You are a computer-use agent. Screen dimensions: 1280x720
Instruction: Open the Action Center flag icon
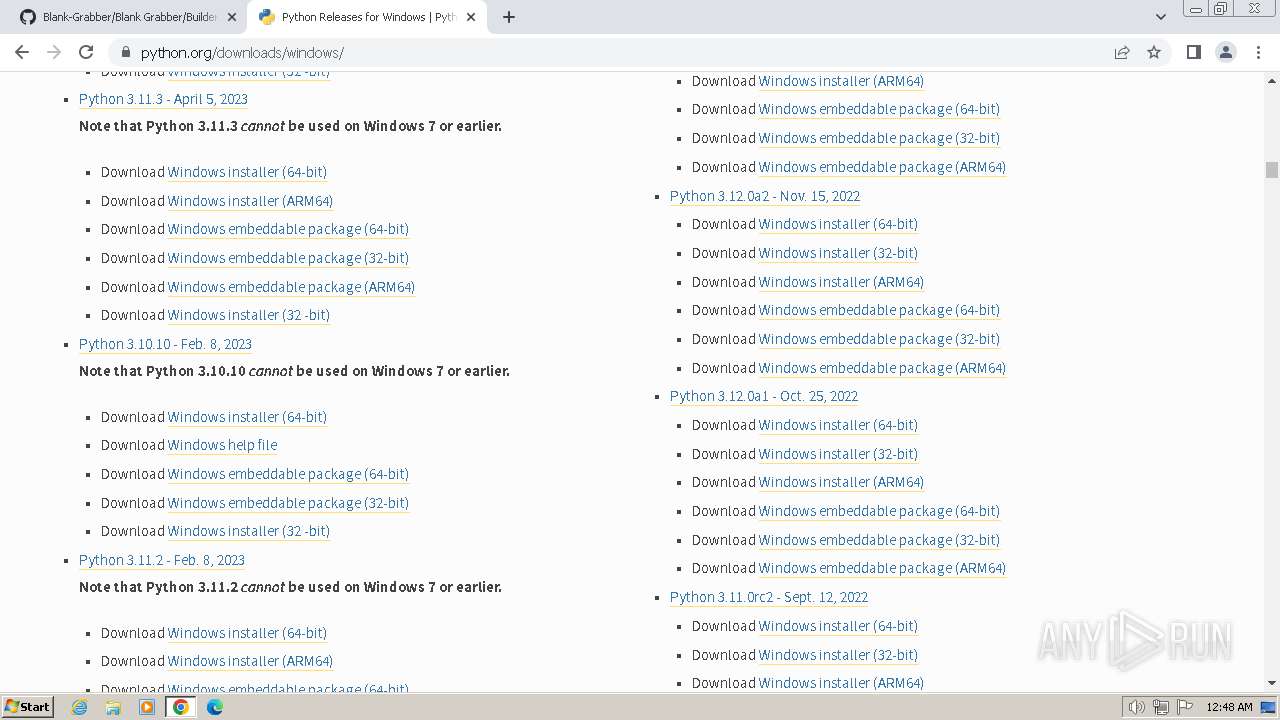coord(1184,707)
